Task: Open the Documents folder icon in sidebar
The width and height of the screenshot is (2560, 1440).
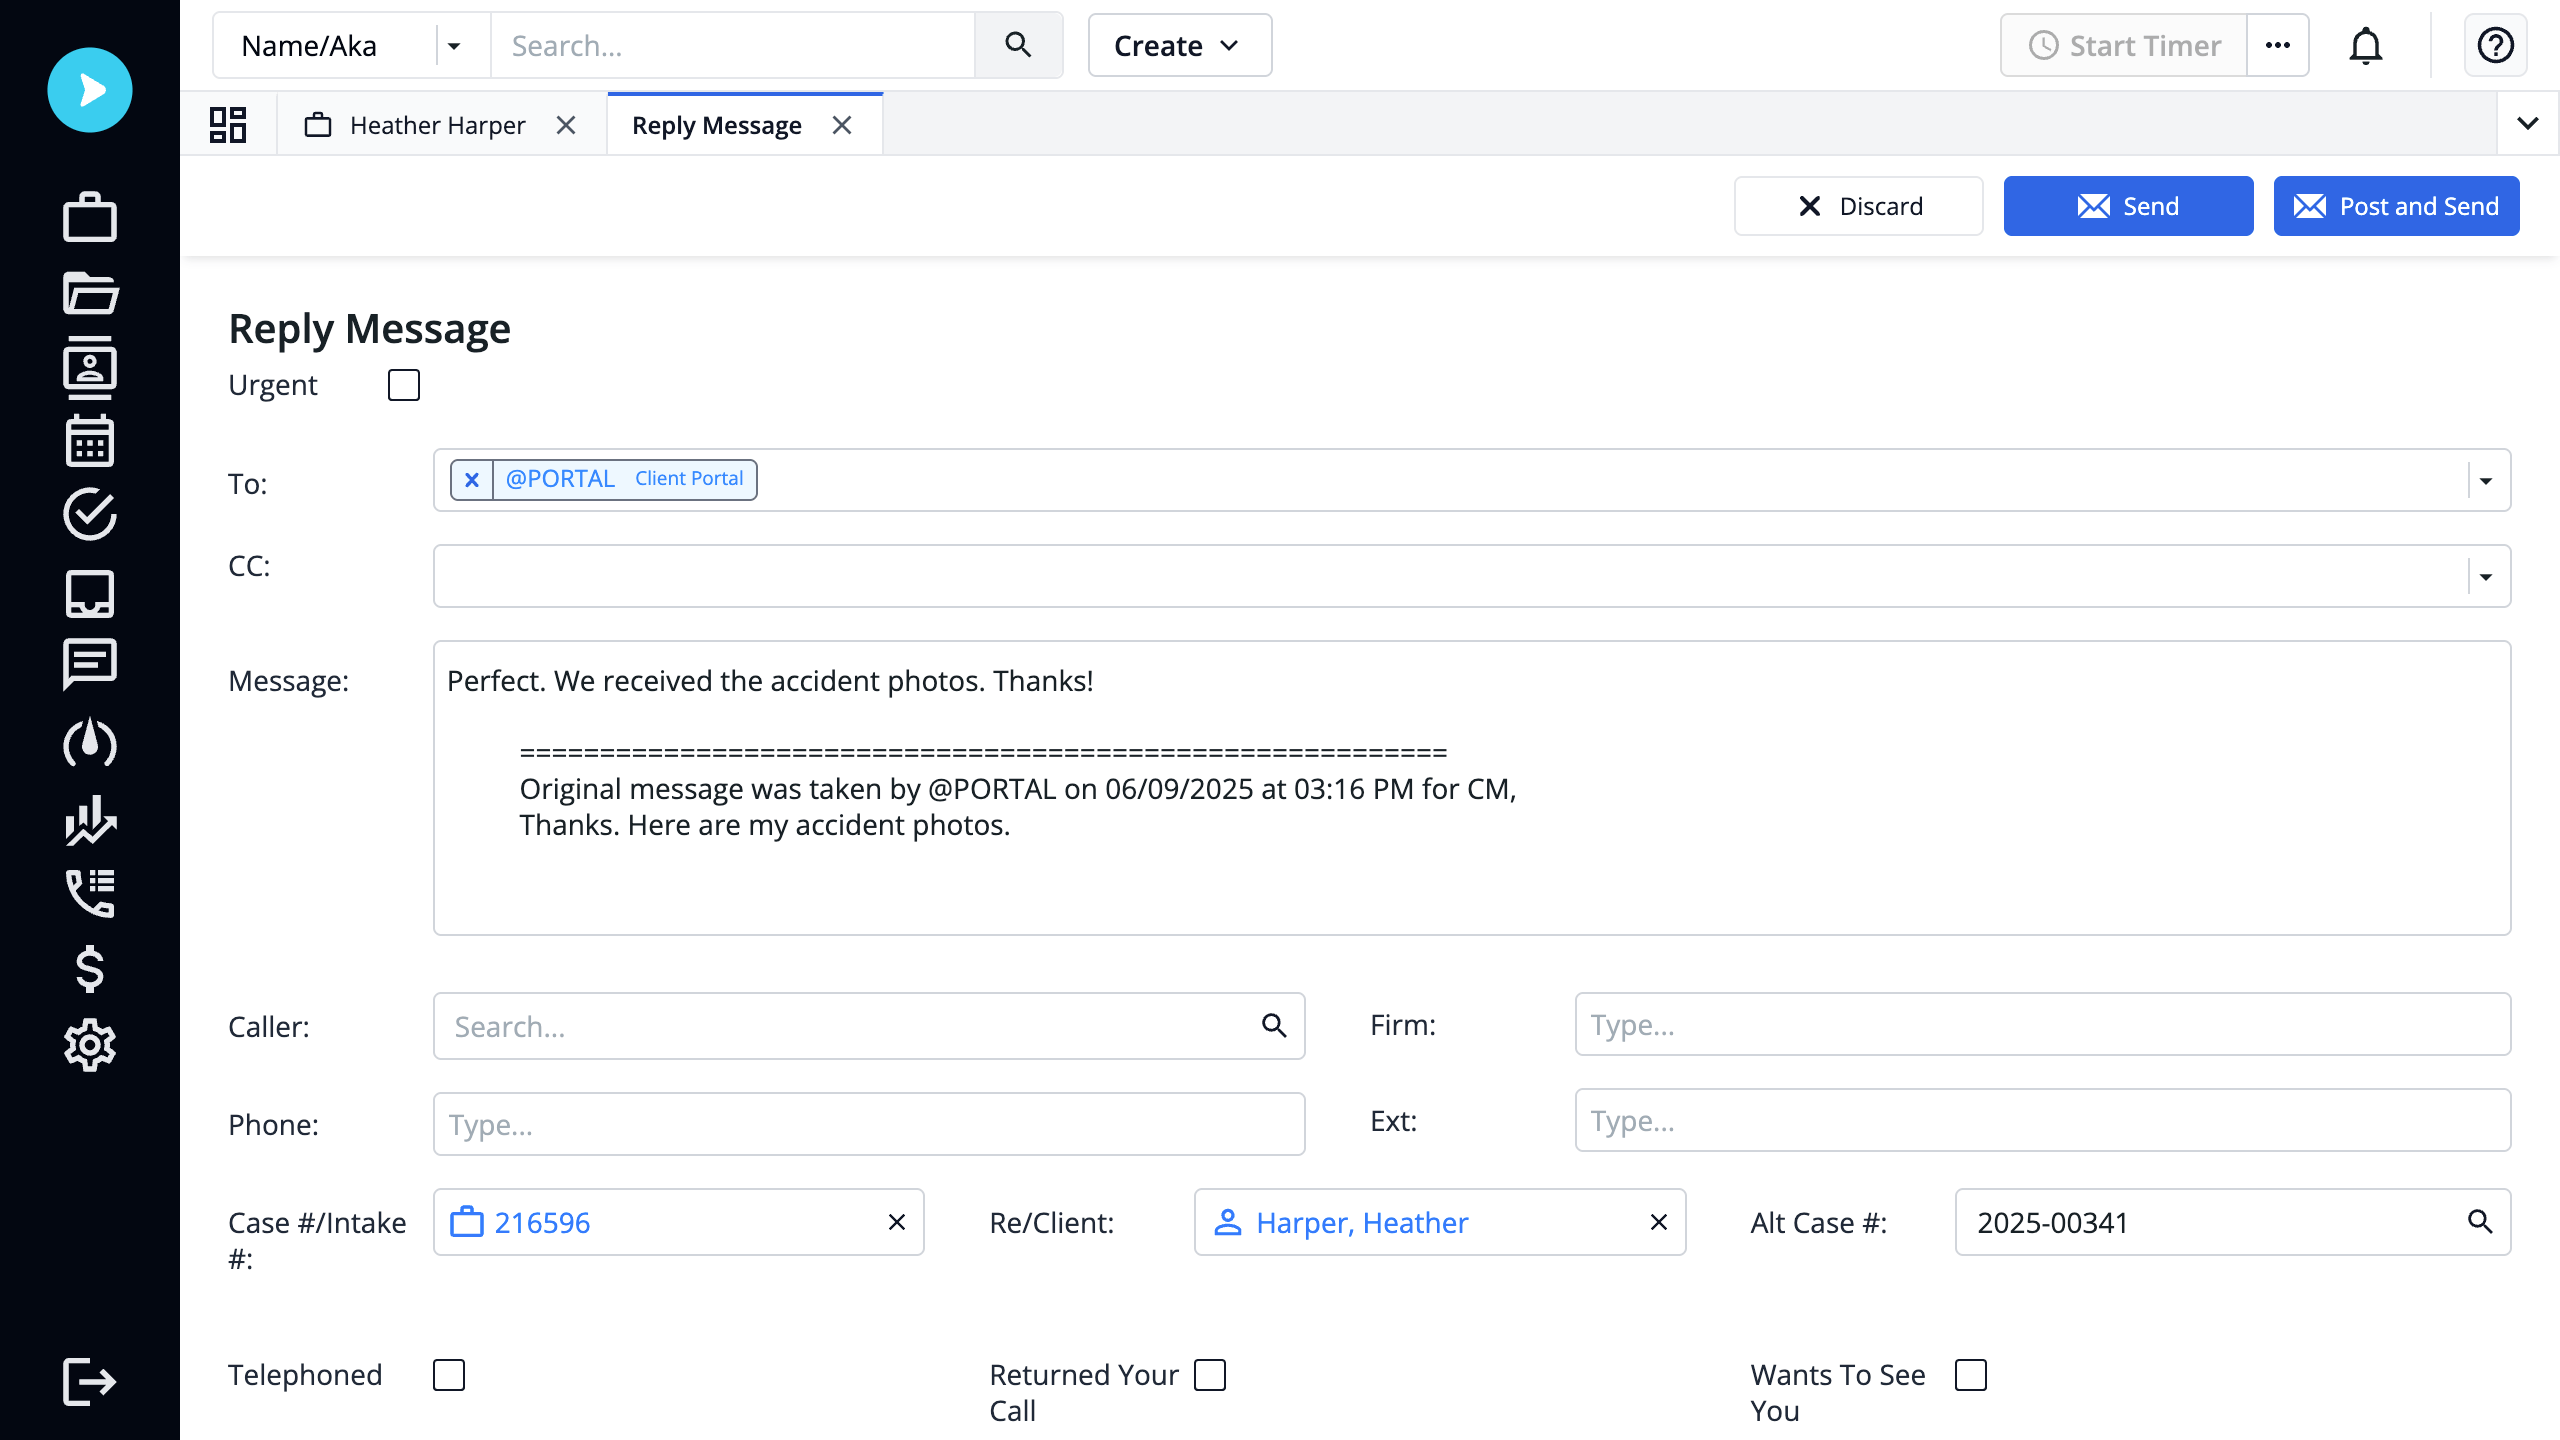Action: click(90, 293)
